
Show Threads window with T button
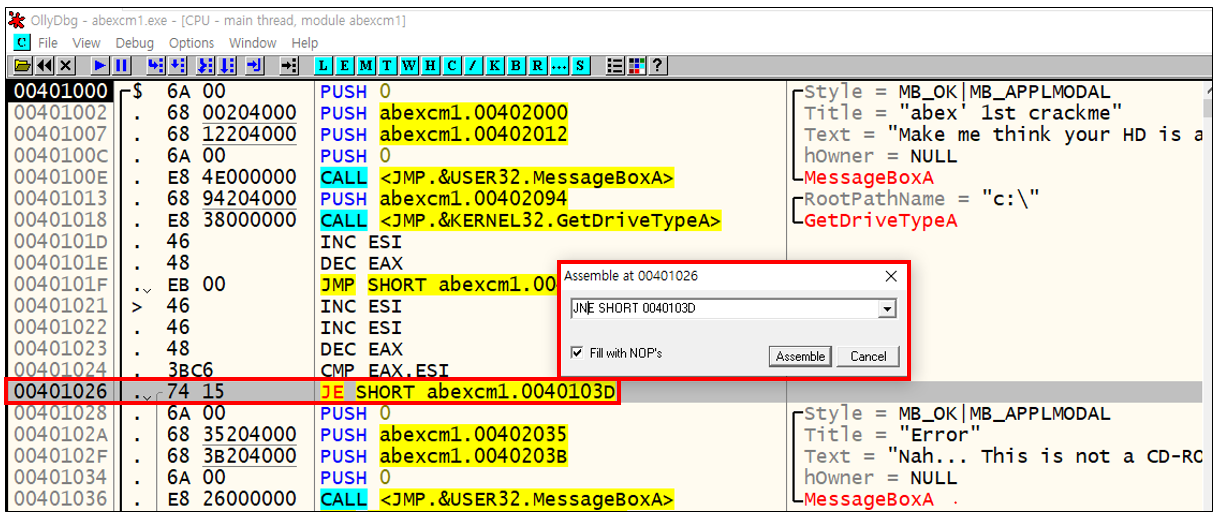[x=387, y=66]
